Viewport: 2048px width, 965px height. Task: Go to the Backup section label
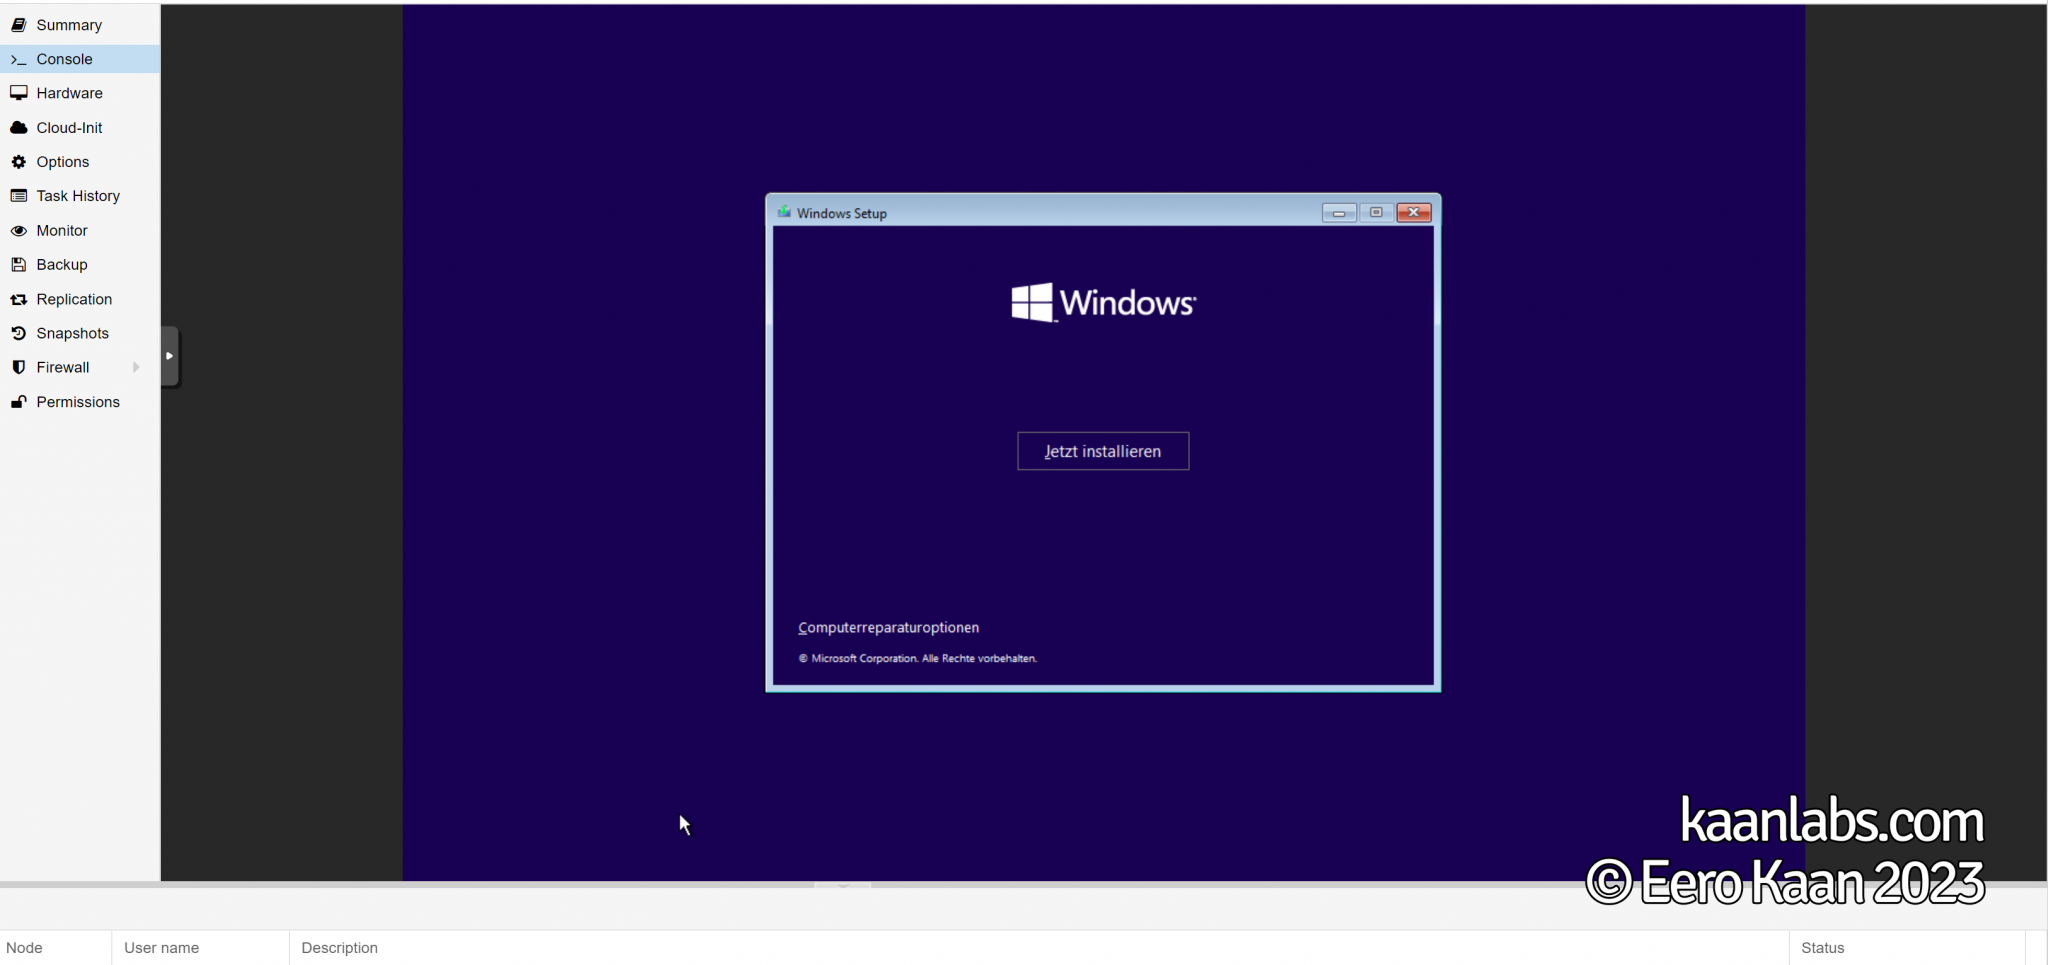(x=62, y=265)
